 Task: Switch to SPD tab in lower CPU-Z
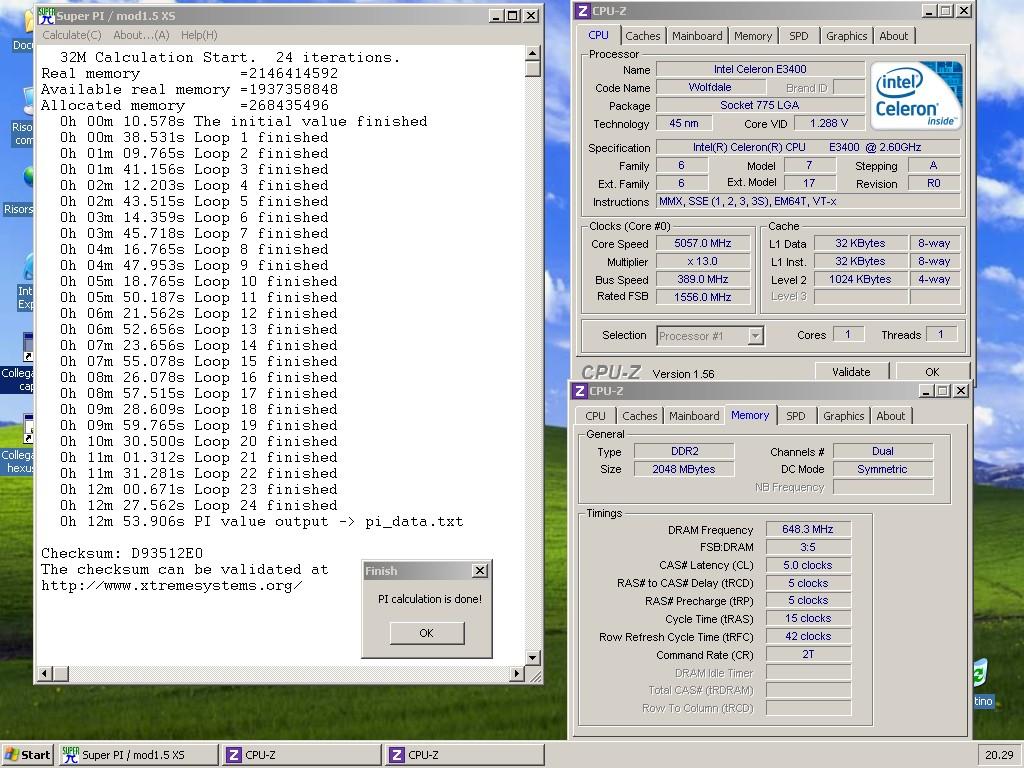tap(795, 416)
